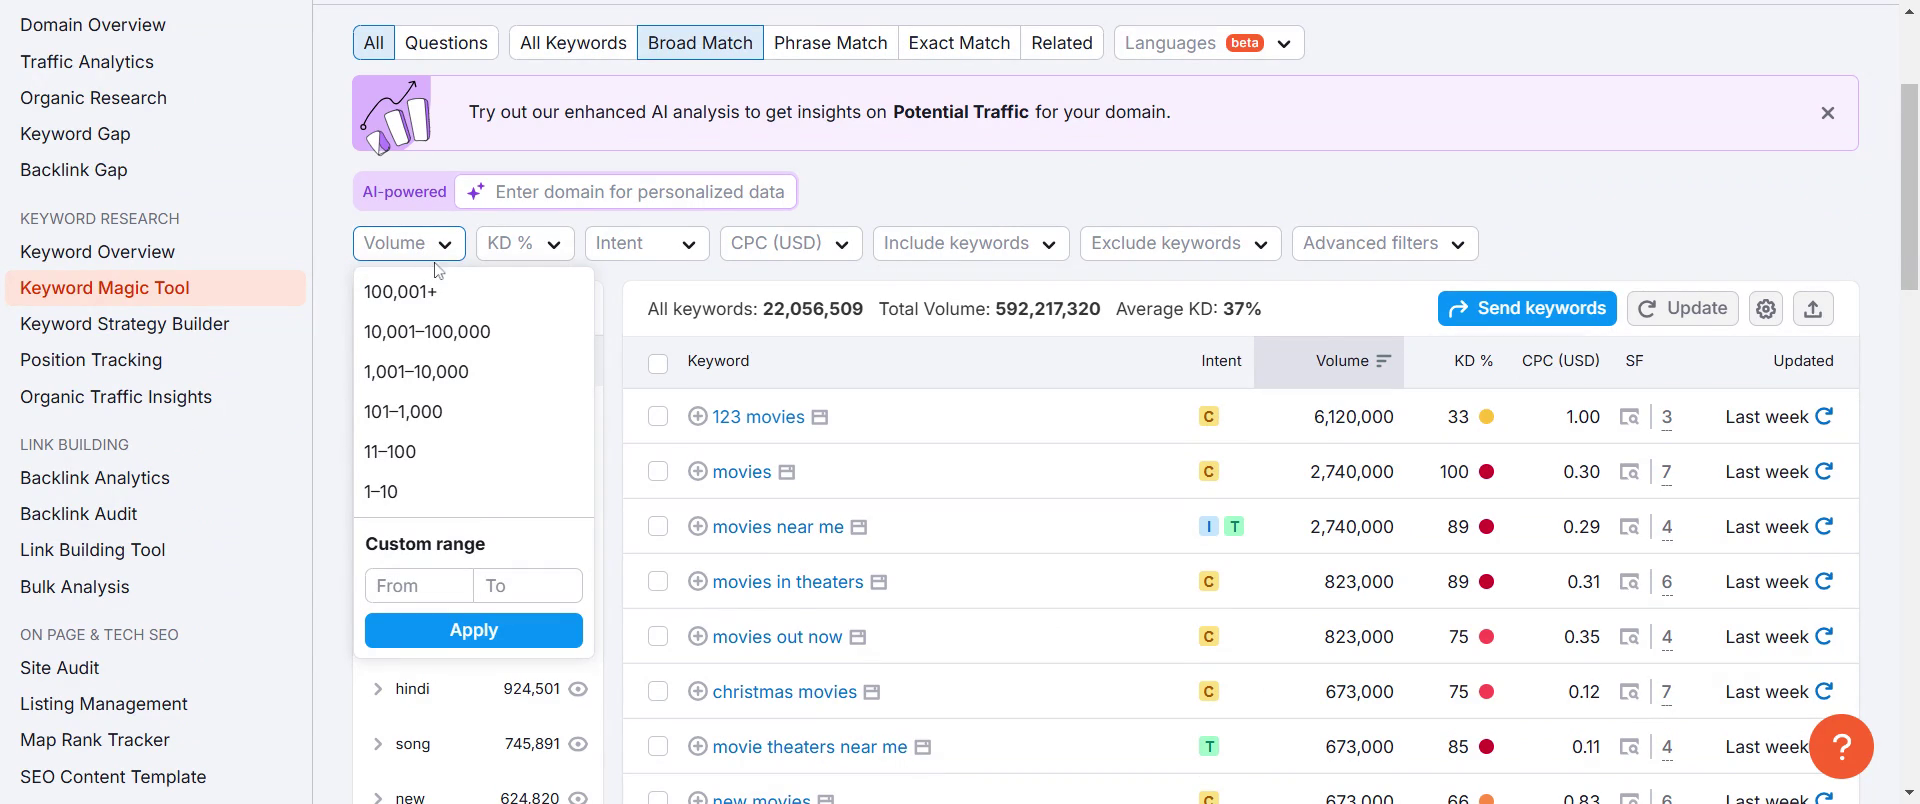
Task: Open the Exclude keywords dropdown
Action: coord(1180,243)
